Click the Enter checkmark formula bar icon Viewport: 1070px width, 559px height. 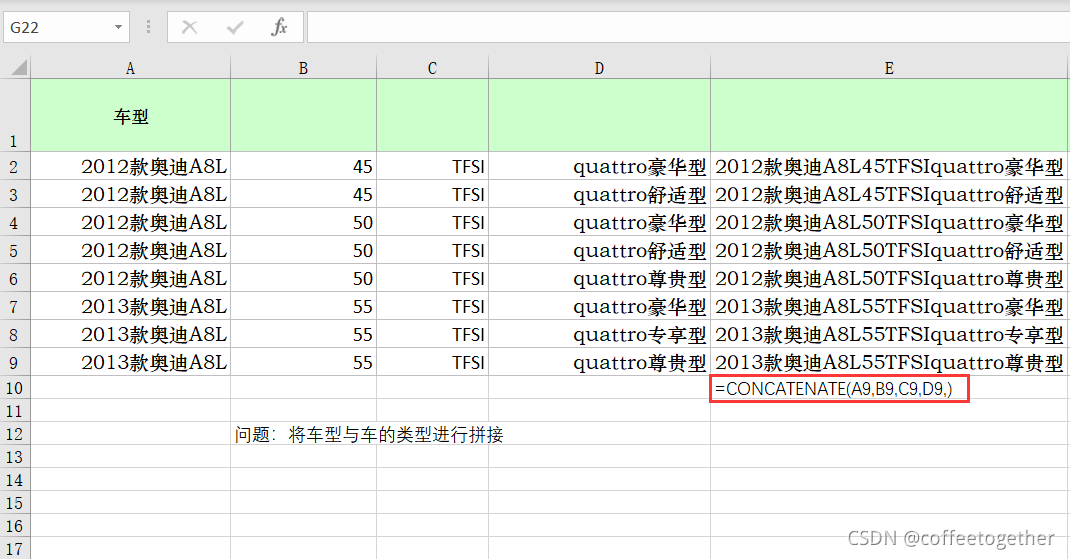tap(235, 27)
